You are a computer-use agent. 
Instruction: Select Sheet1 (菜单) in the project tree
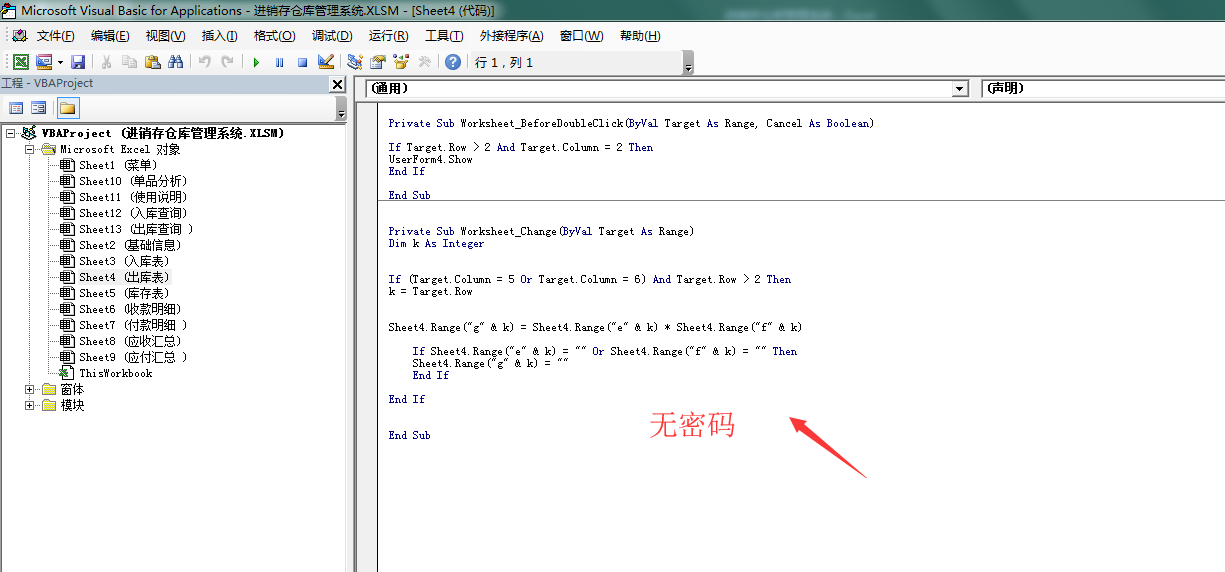pyautogui.click(x=118, y=165)
